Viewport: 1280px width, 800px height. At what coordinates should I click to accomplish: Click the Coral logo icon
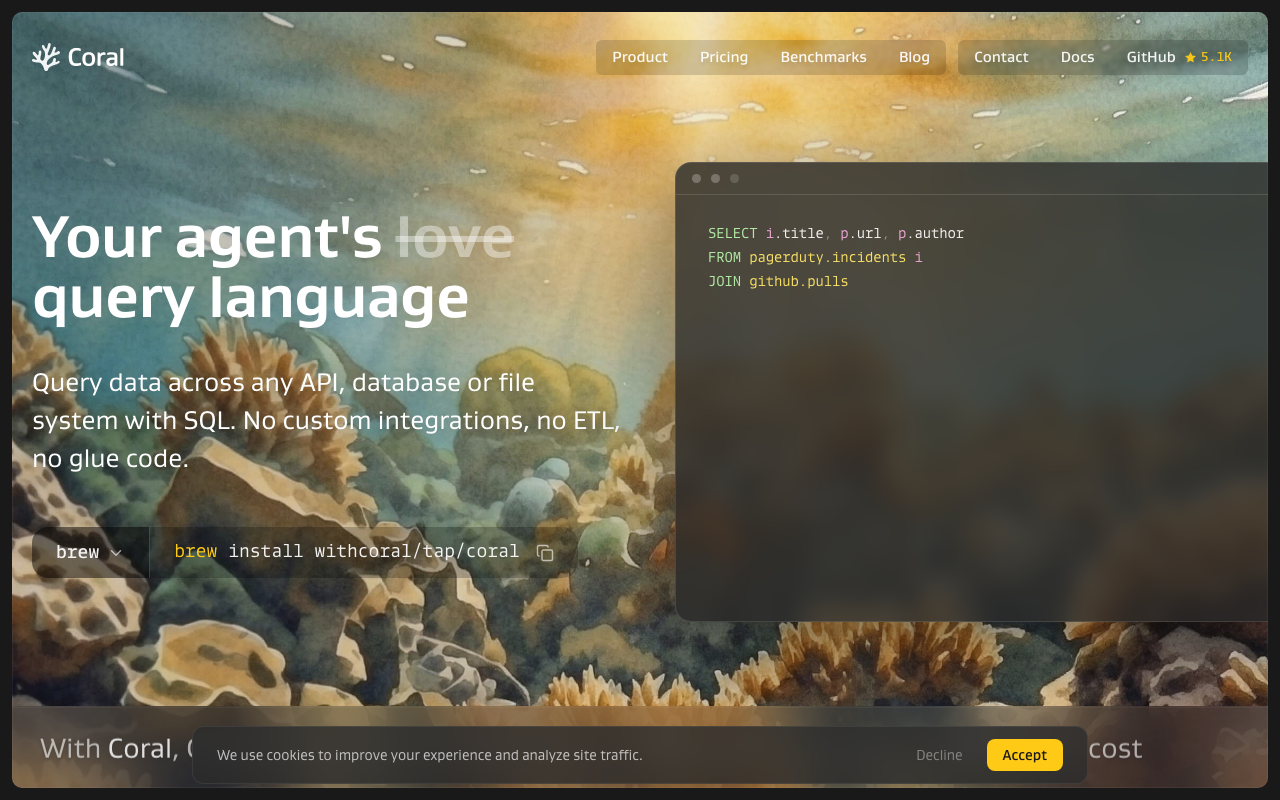pyautogui.click(x=46, y=57)
